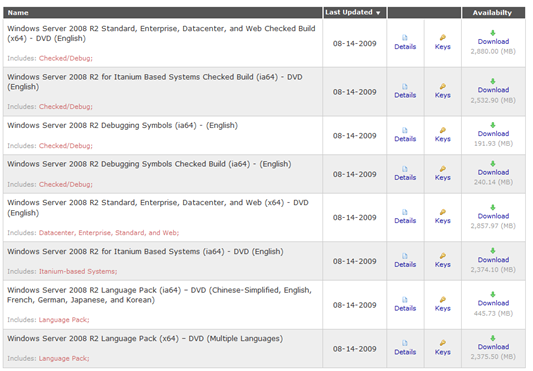Image resolution: width=533 pixels, height=371 pixels.
Task: Open Details link in the 2,374.10 MB row
Action: click(405, 265)
